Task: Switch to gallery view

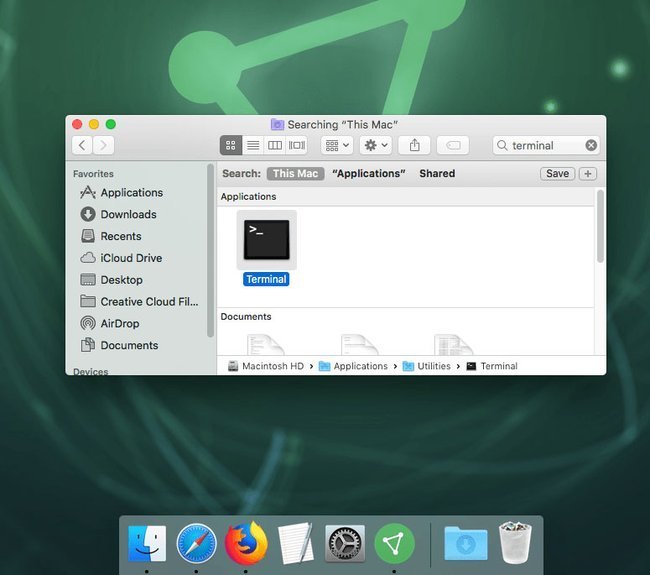Action: pyautogui.click(x=296, y=145)
